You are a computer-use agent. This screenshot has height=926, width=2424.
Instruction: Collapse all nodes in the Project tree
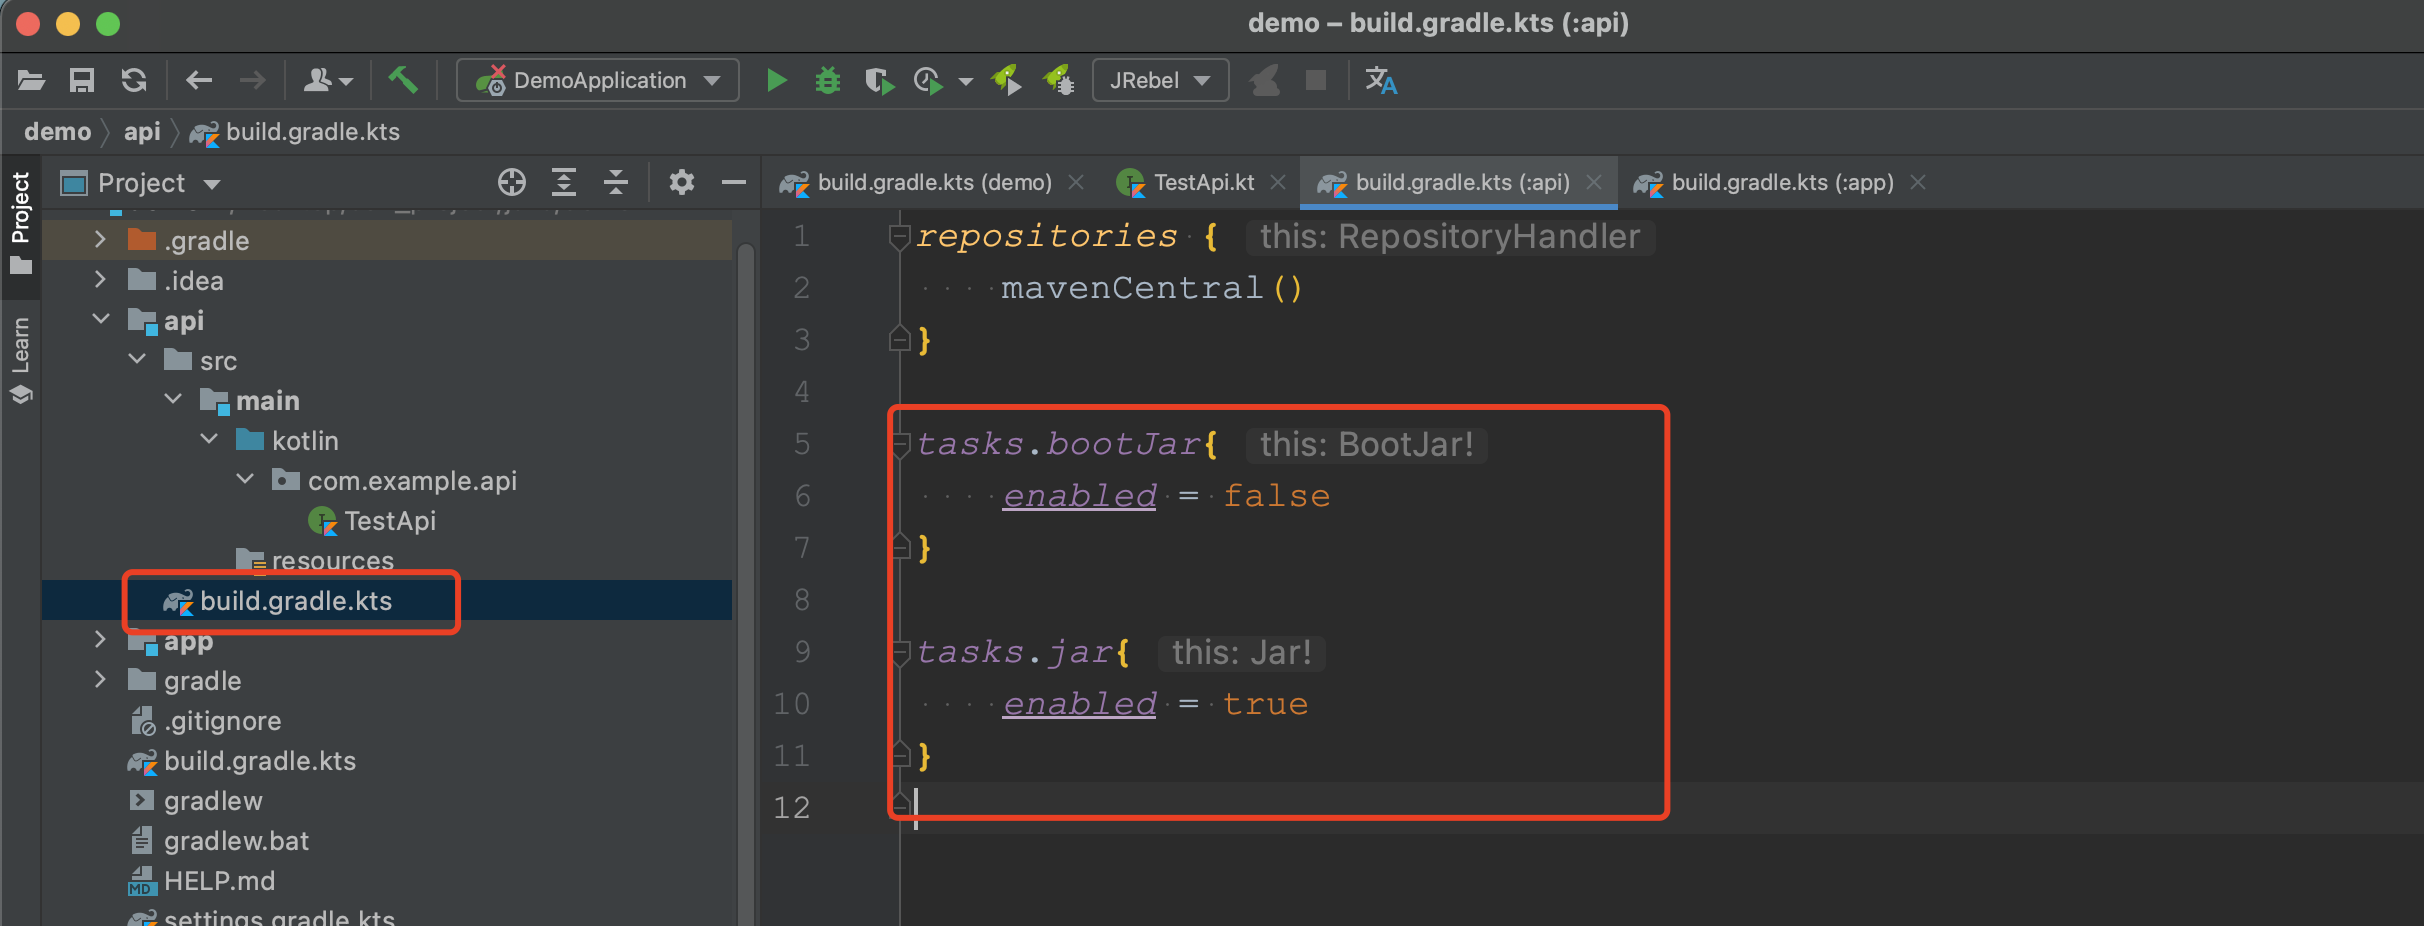pos(616,182)
